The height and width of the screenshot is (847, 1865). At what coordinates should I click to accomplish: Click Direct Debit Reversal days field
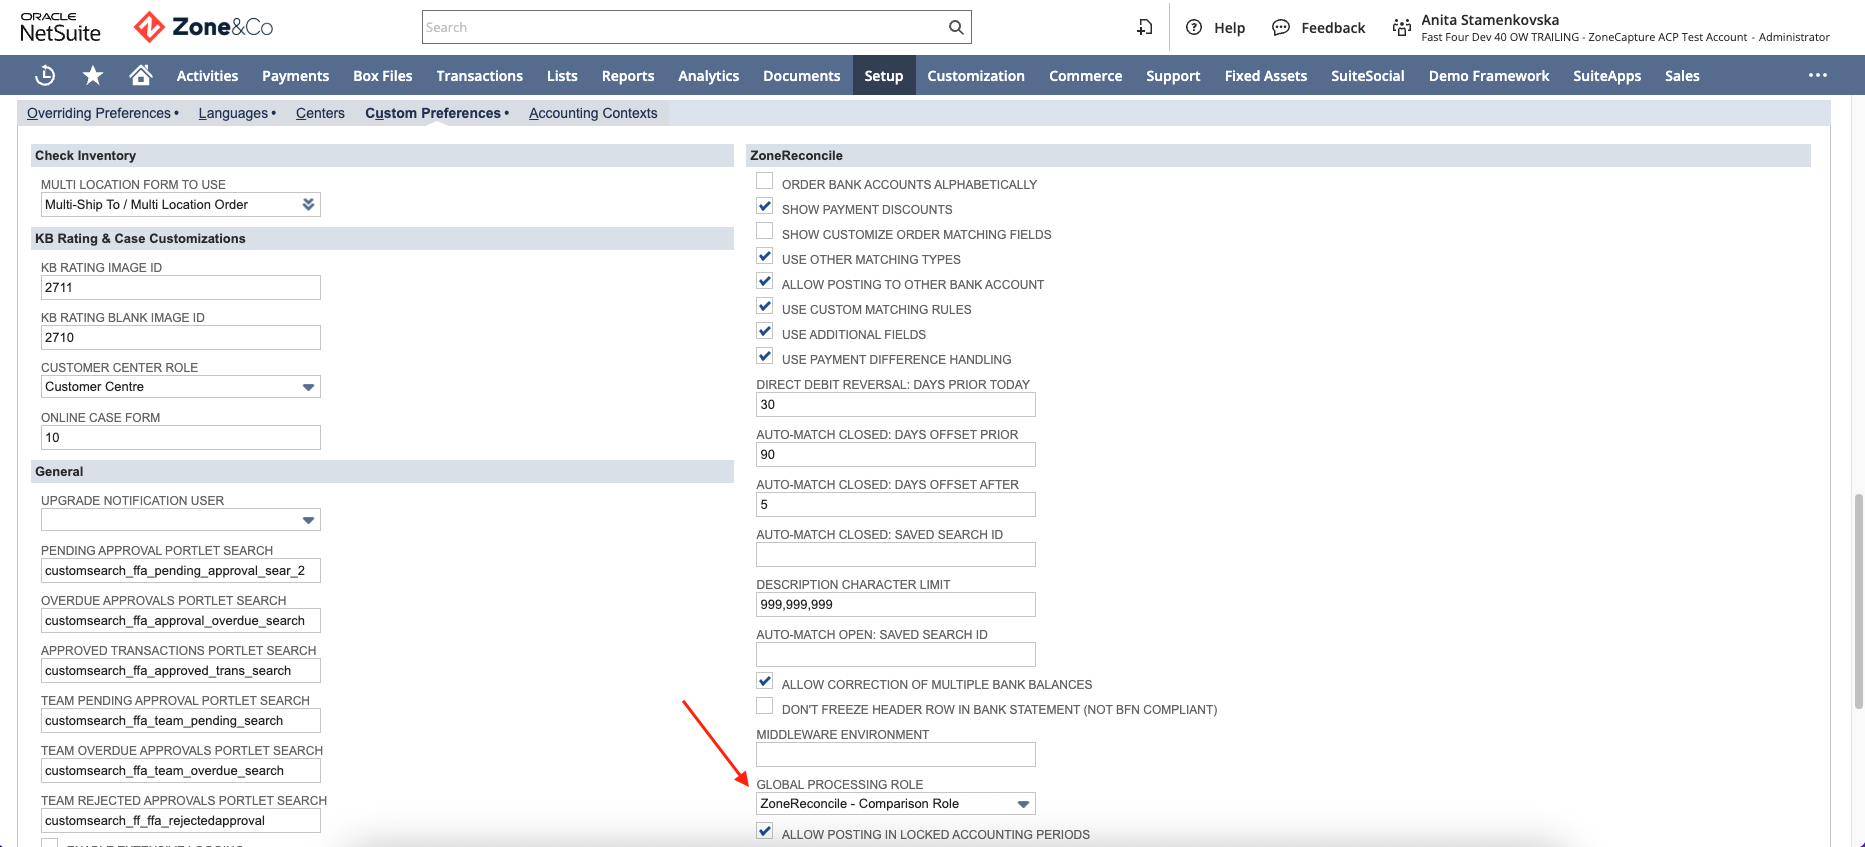coord(895,404)
